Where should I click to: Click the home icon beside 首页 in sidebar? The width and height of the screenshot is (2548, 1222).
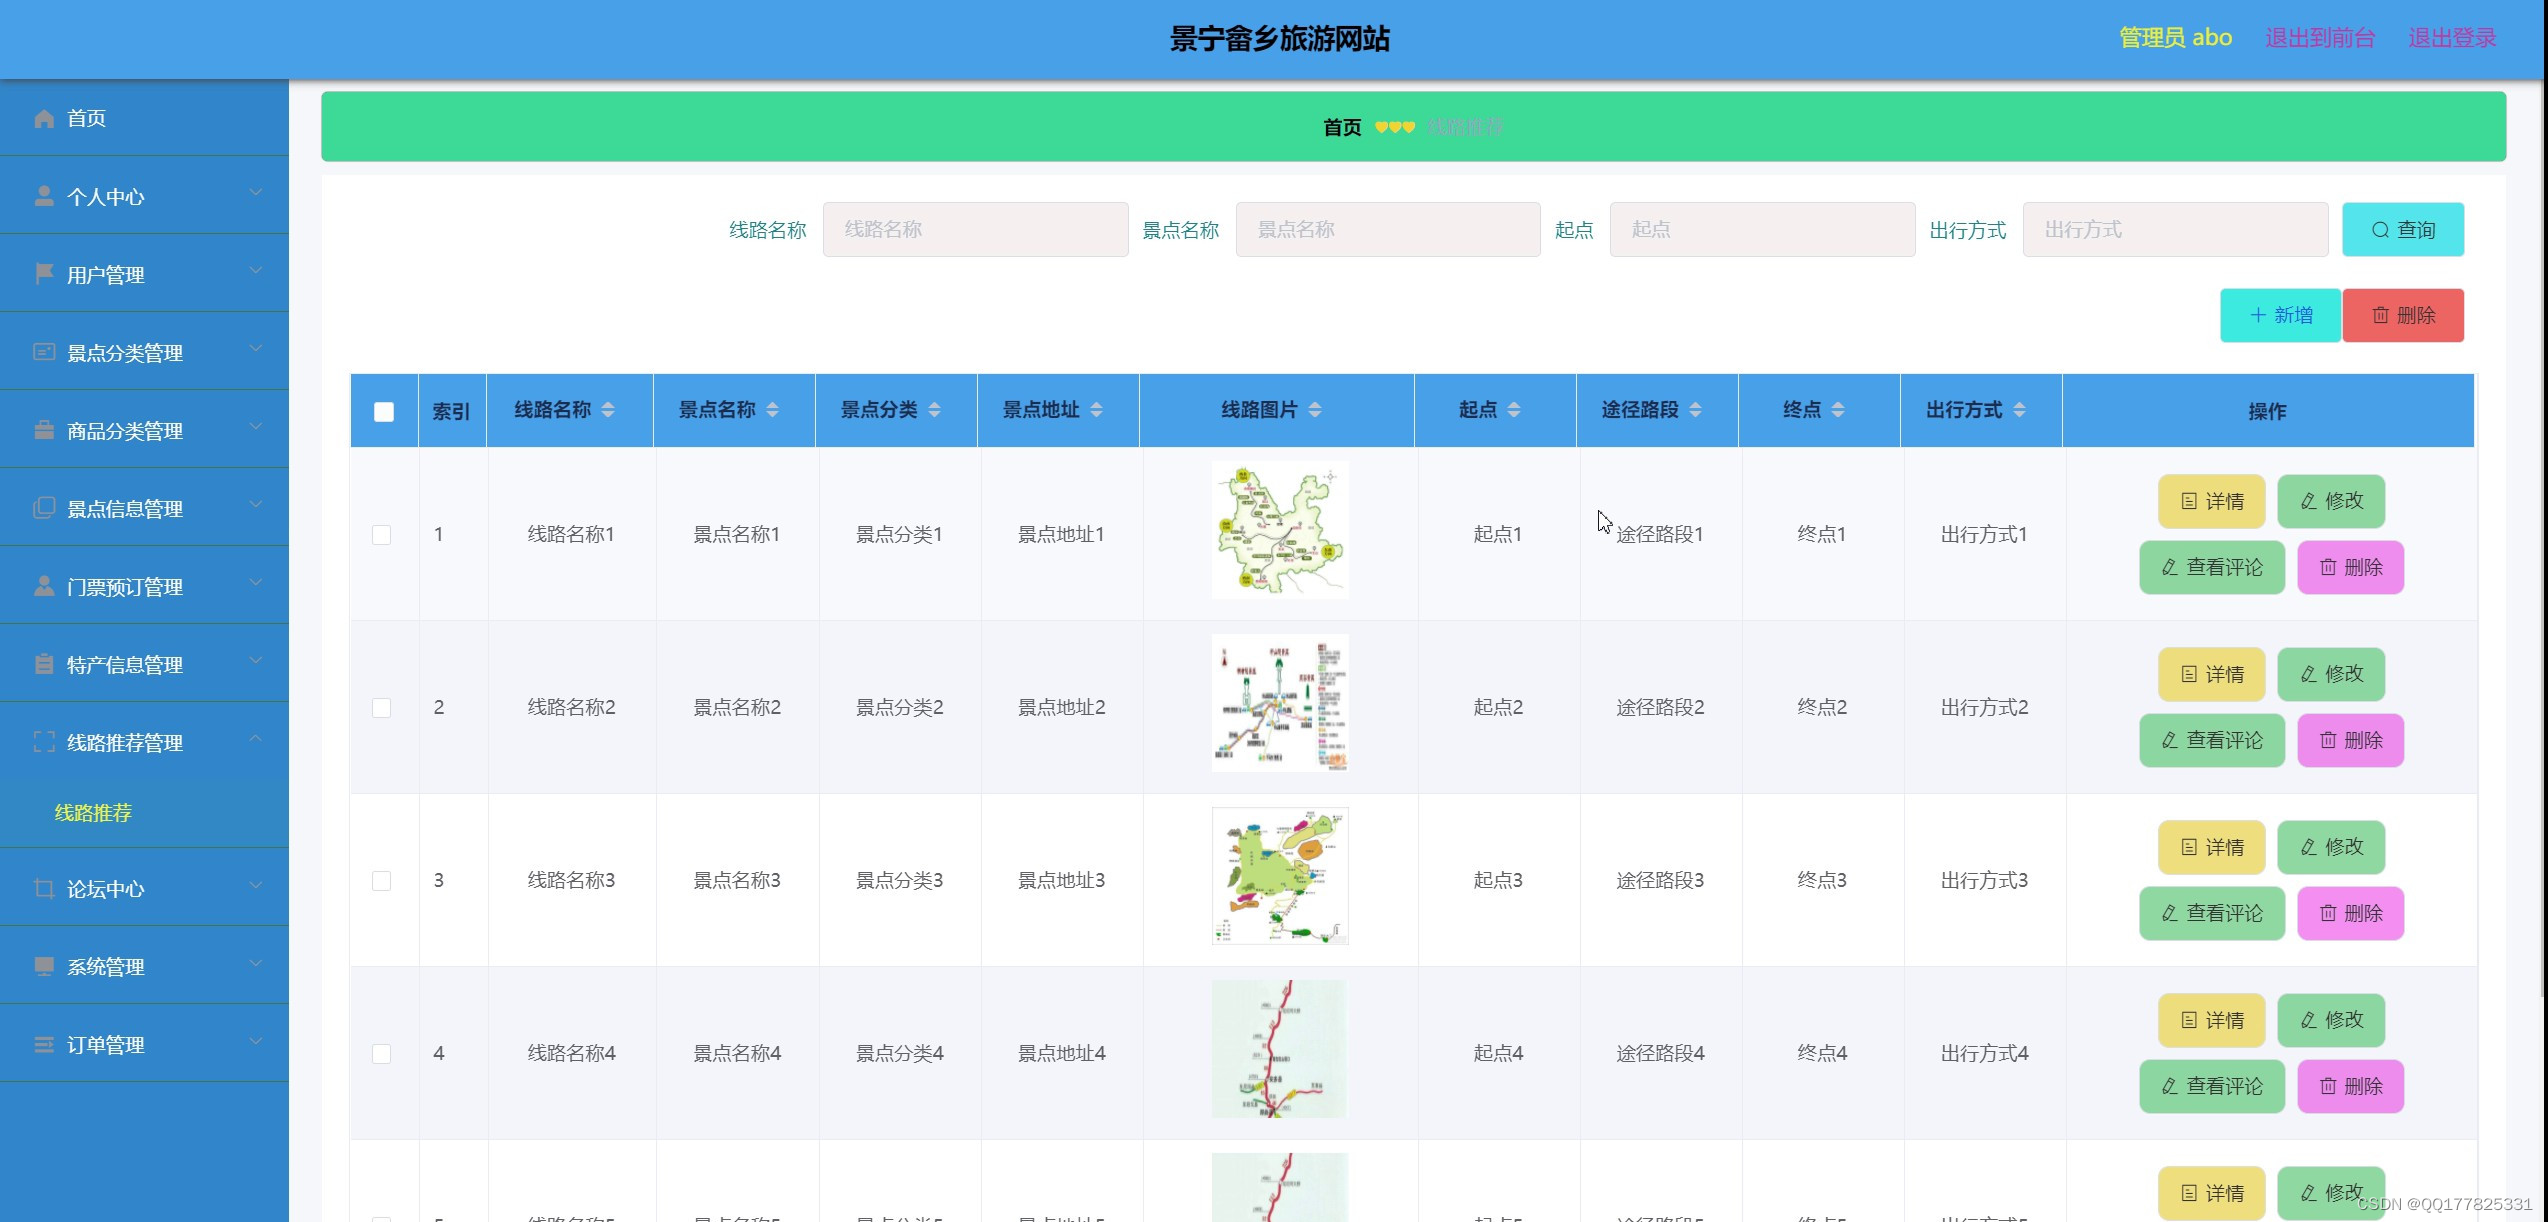click(44, 119)
